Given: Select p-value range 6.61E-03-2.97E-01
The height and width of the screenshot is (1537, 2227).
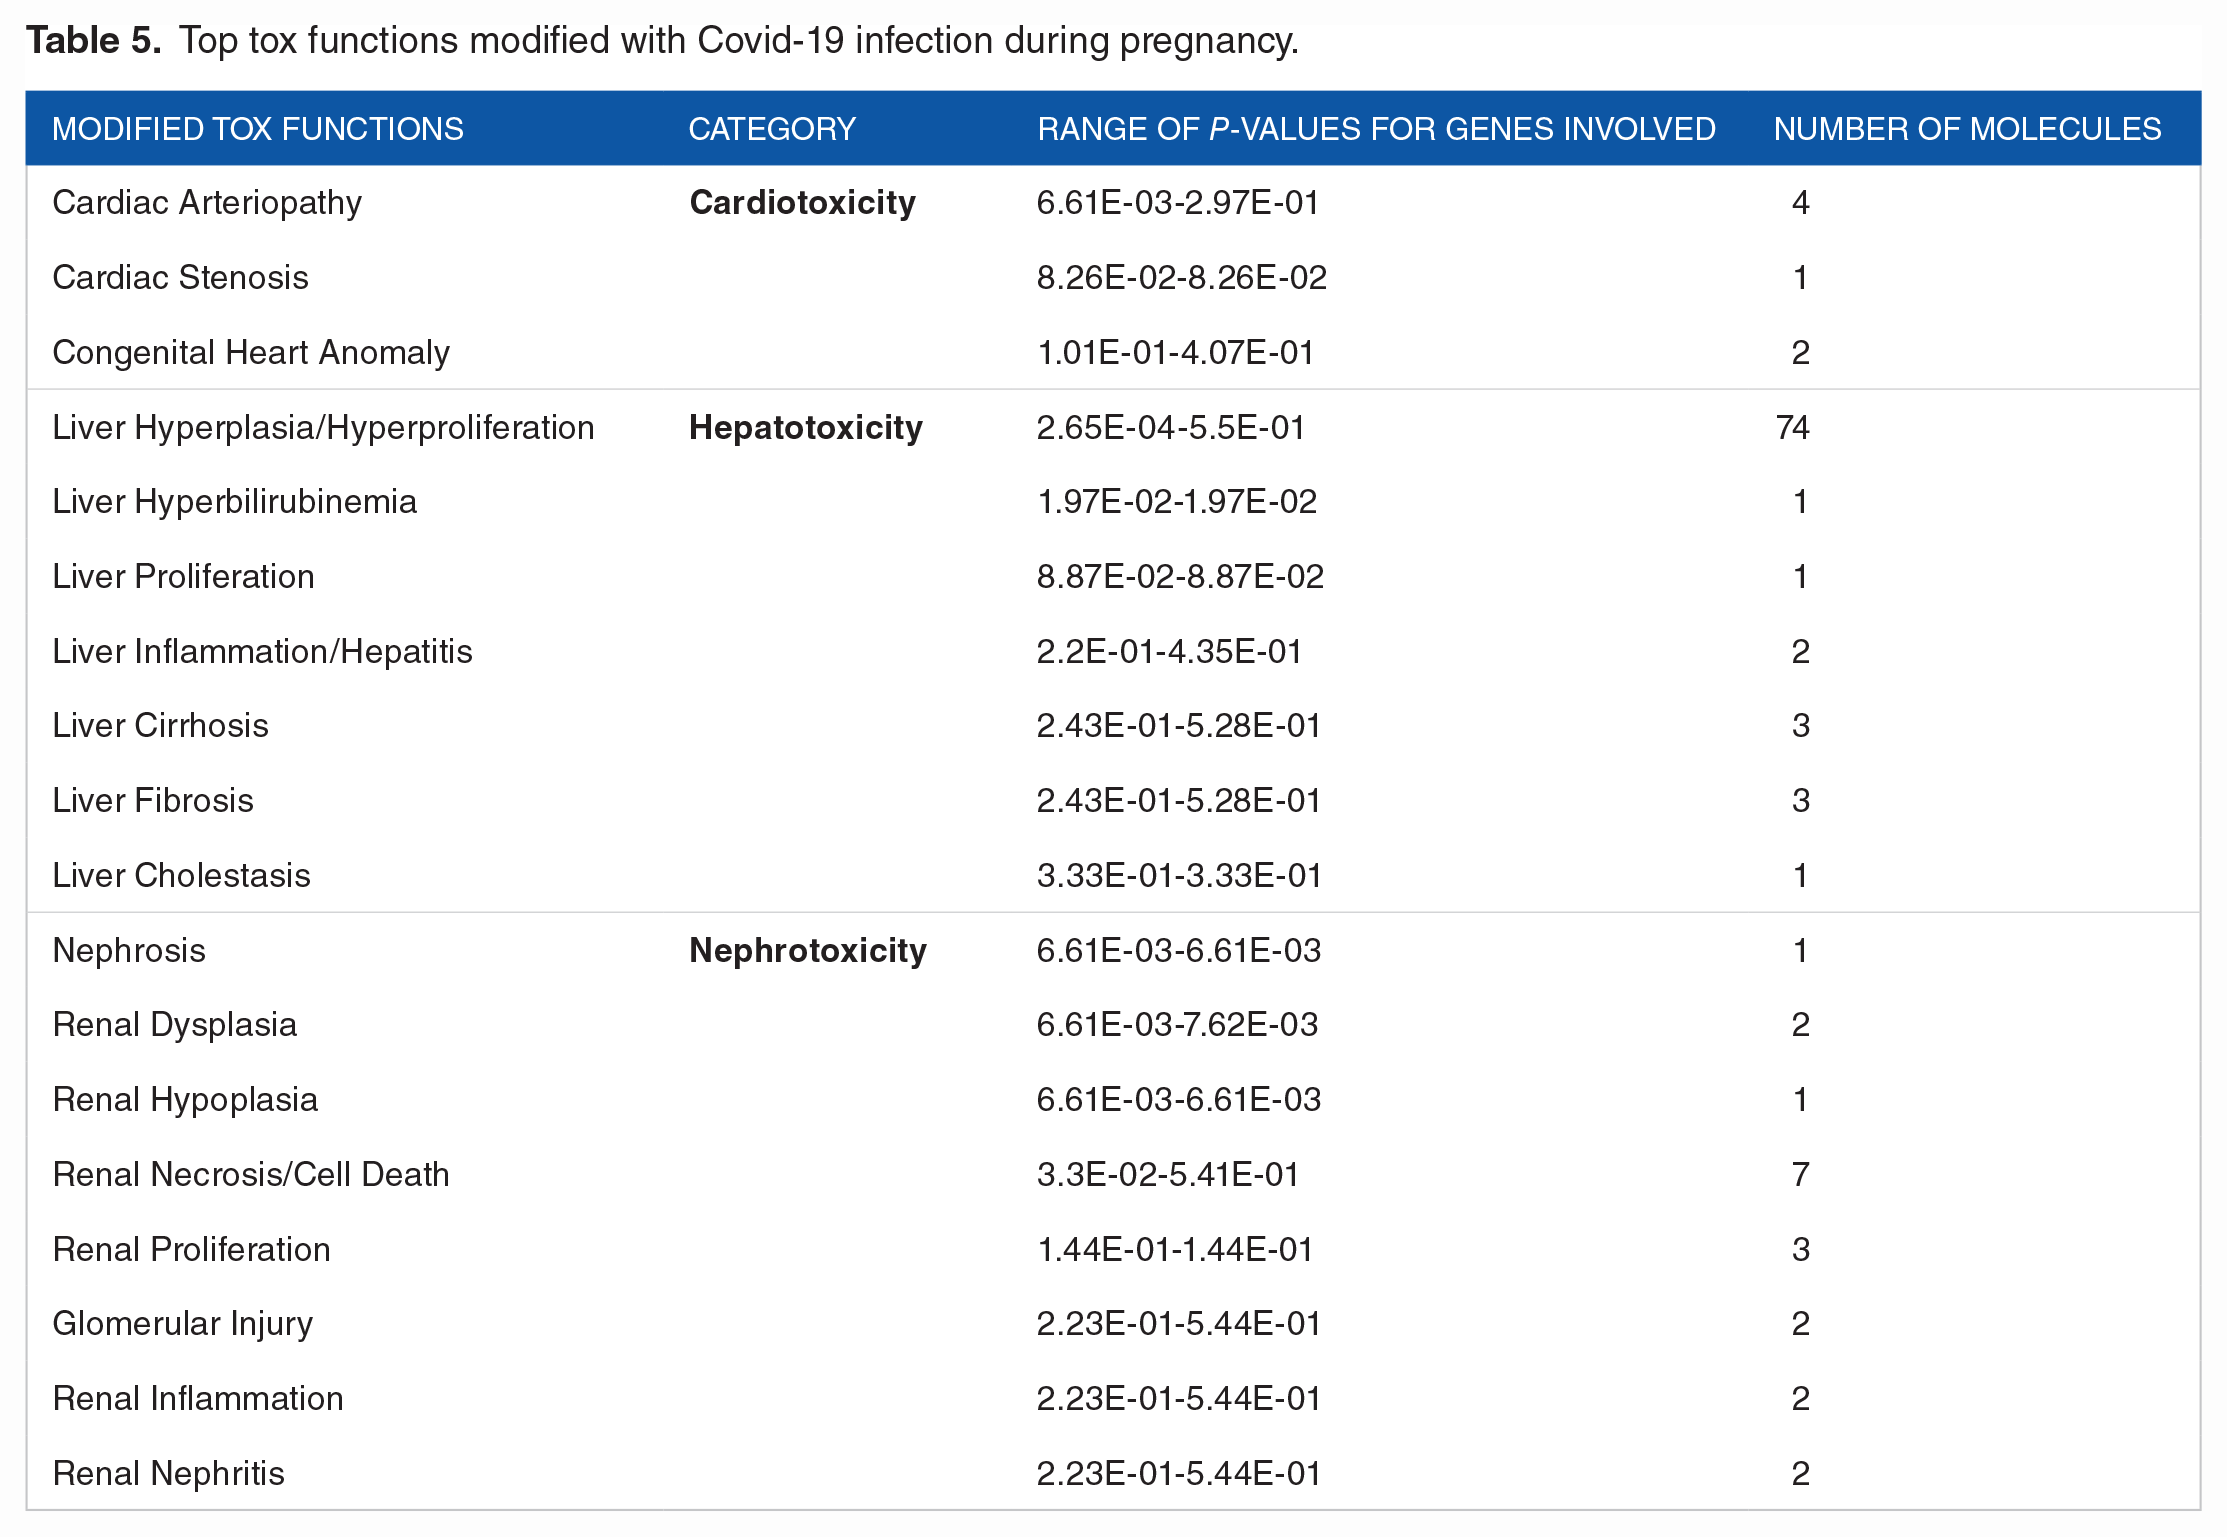Looking at the screenshot, I should pyautogui.click(x=1178, y=203).
